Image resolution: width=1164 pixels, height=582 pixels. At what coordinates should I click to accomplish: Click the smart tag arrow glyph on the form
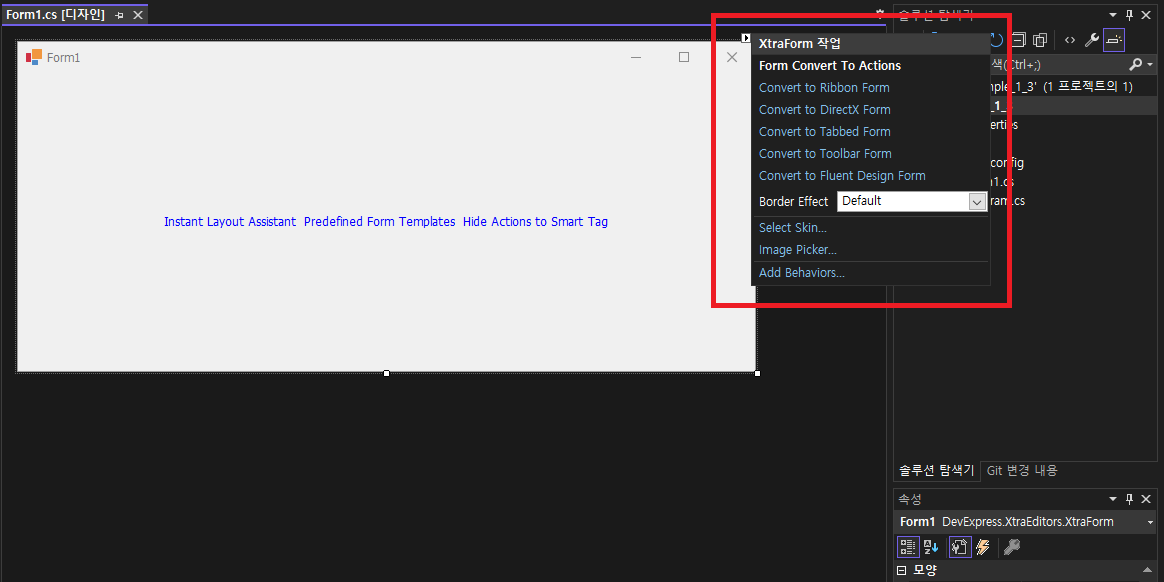746,38
